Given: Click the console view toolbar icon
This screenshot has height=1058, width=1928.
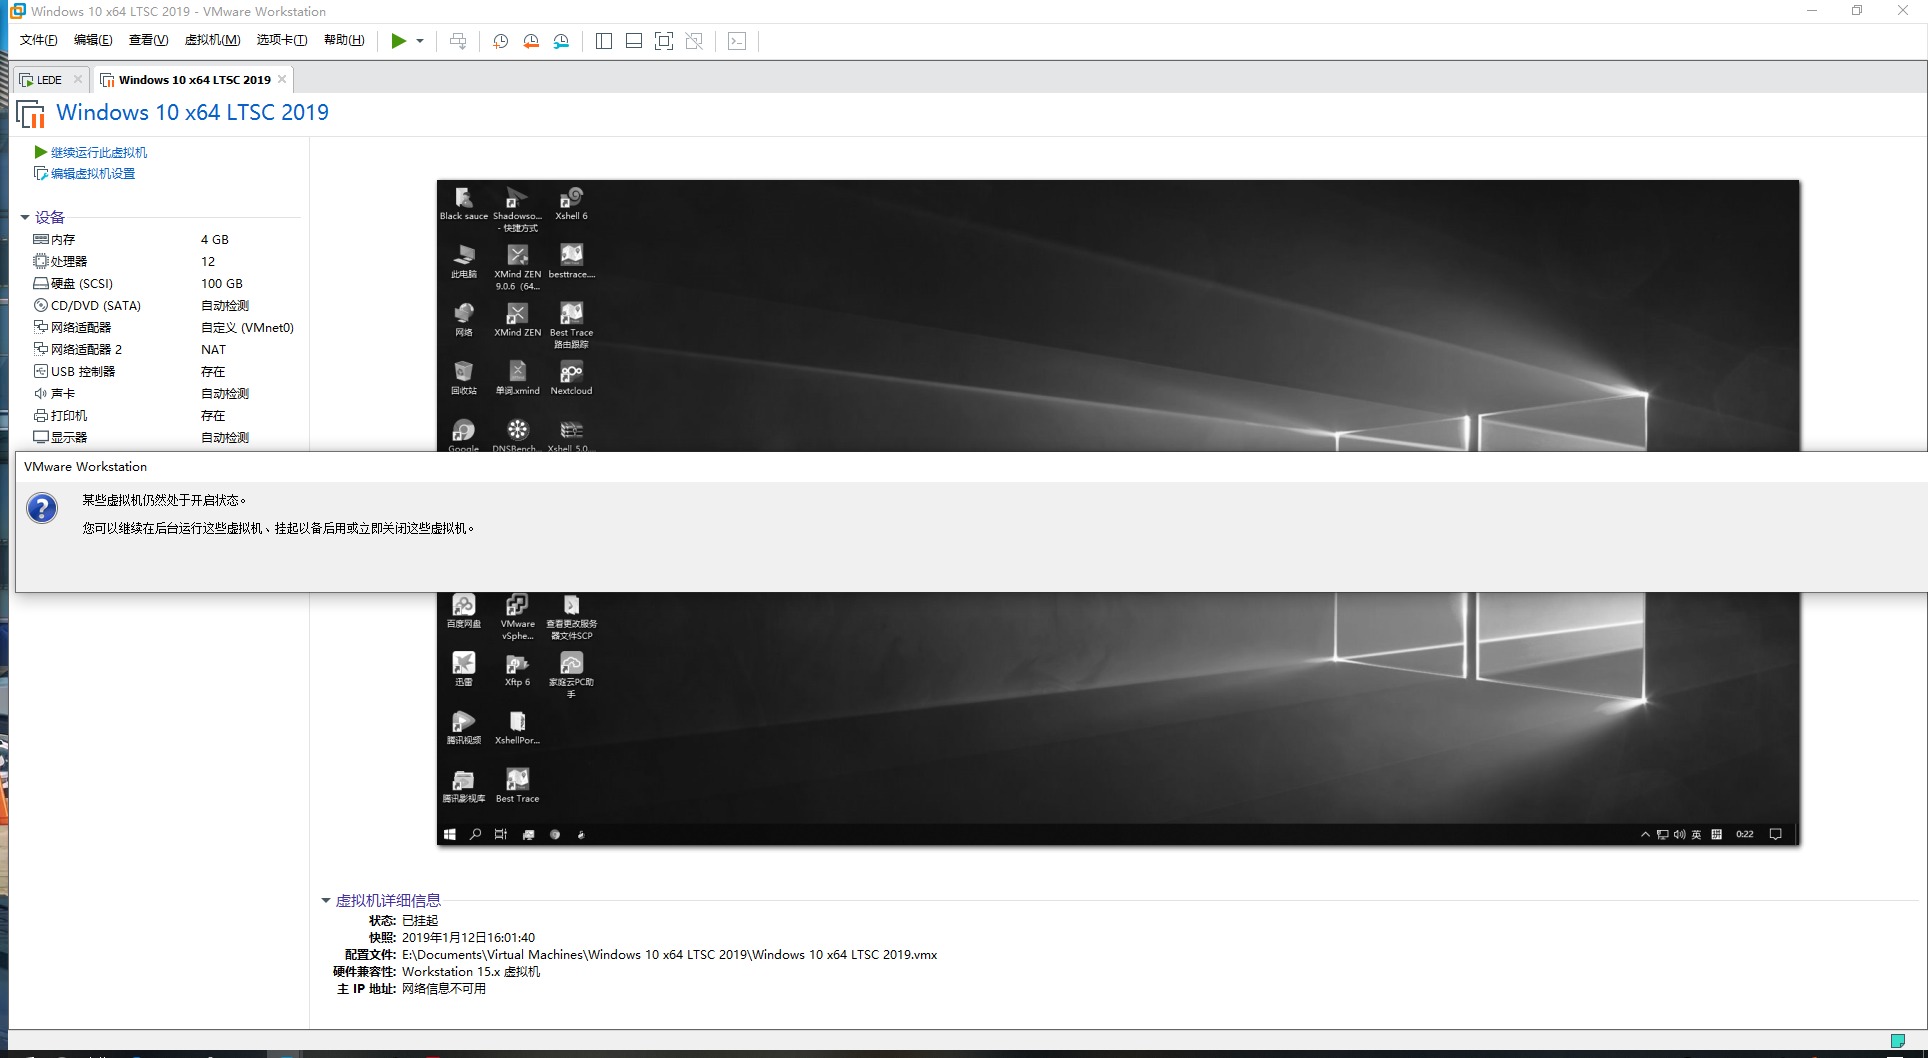Looking at the screenshot, I should pos(737,41).
